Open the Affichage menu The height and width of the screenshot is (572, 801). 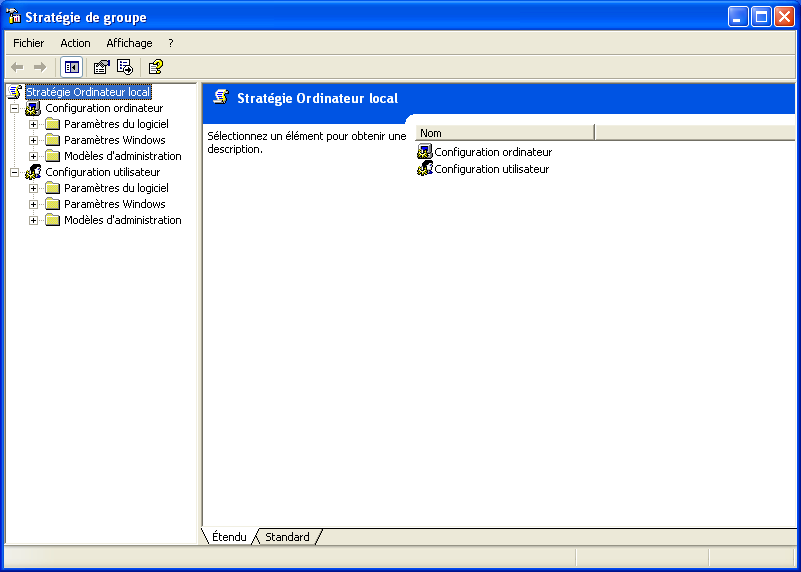pyautogui.click(x=129, y=43)
